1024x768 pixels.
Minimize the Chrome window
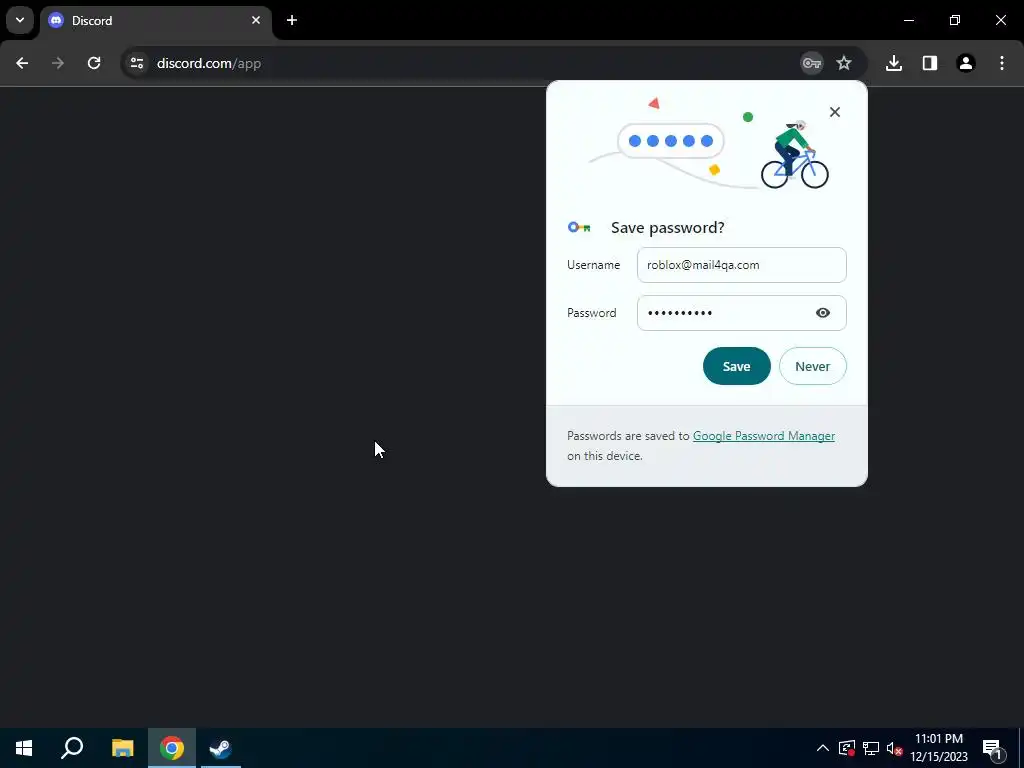point(908,20)
